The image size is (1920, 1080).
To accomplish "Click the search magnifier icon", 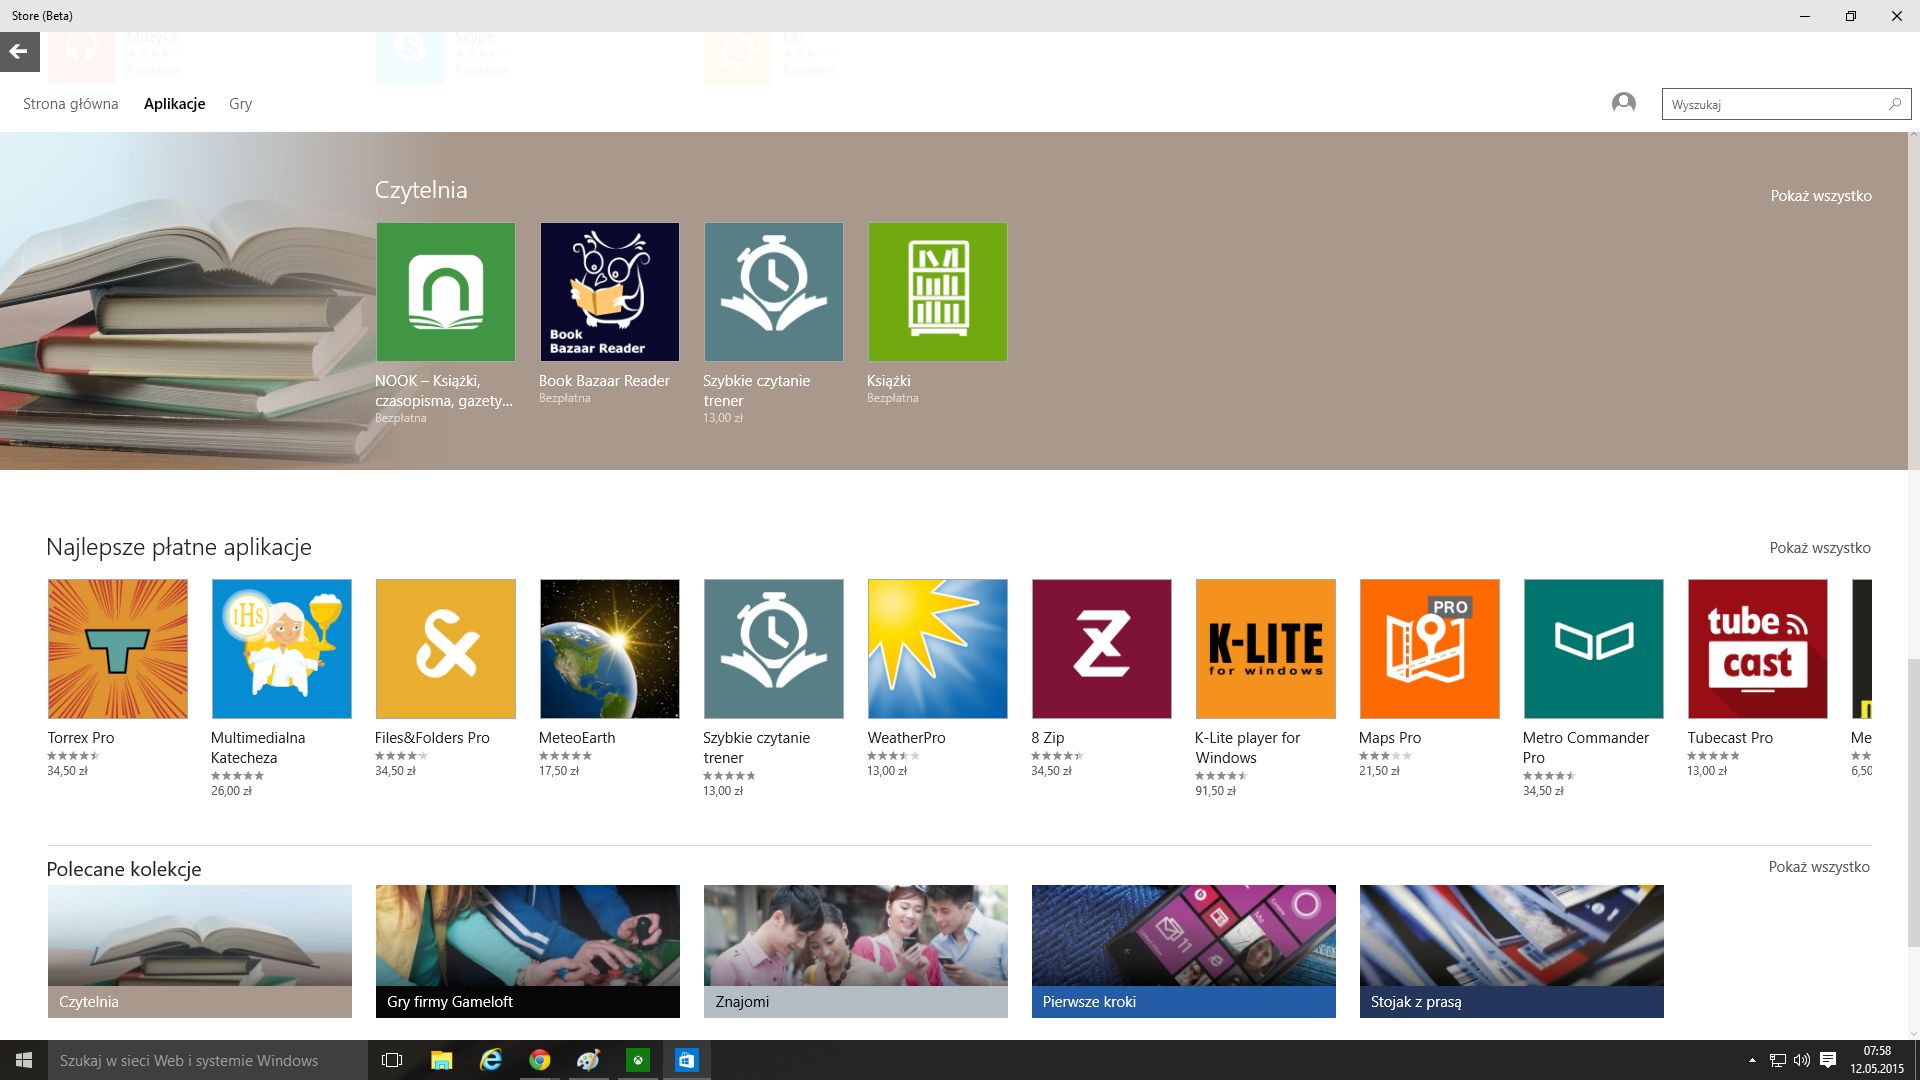I will [x=1894, y=104].
